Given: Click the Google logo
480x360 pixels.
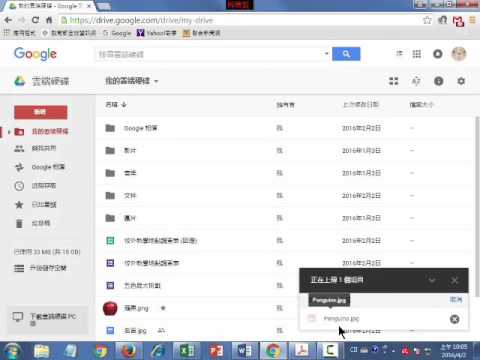Looking at the screenshot, I should (x=35, y=54).
